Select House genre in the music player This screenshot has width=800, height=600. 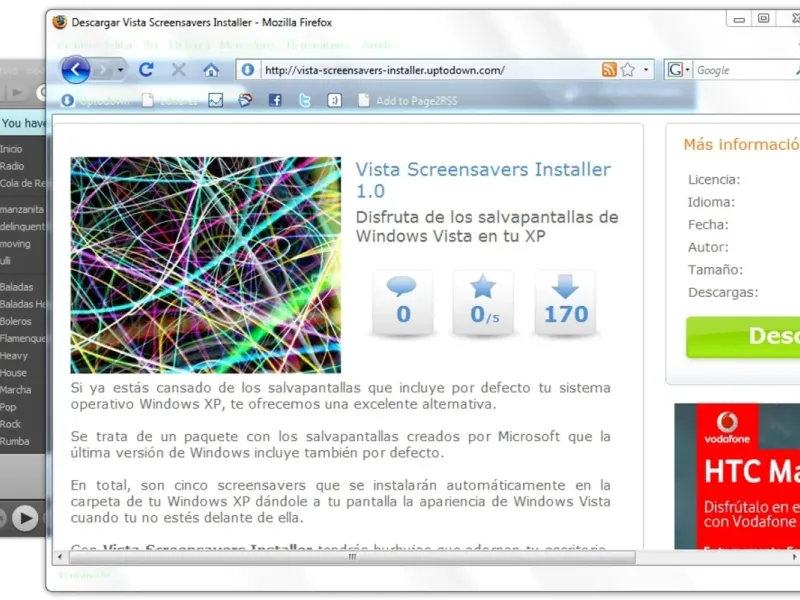13,372
